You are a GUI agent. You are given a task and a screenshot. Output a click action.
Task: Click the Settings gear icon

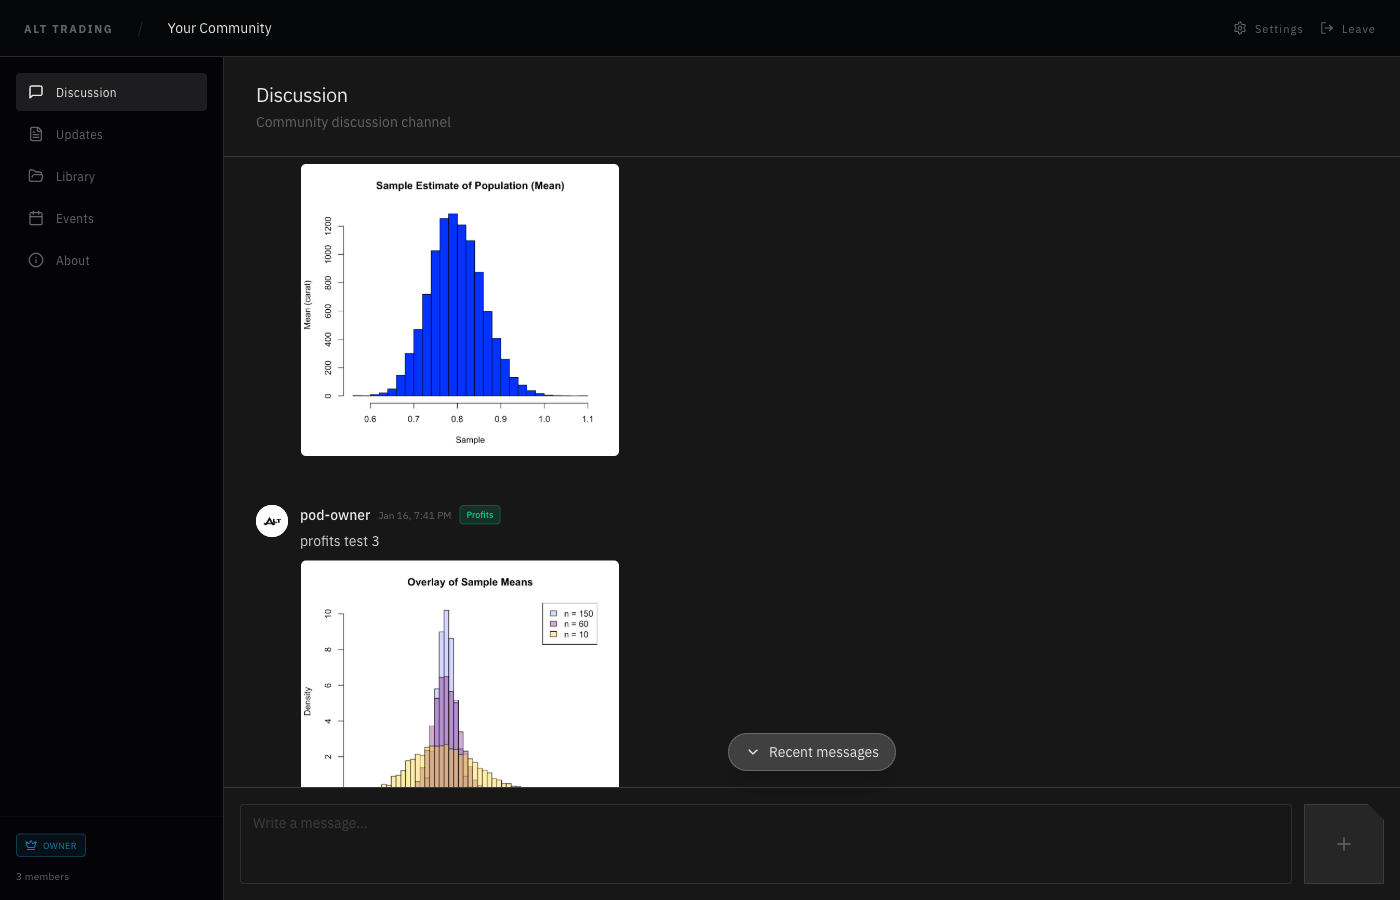click(1240, 28)
